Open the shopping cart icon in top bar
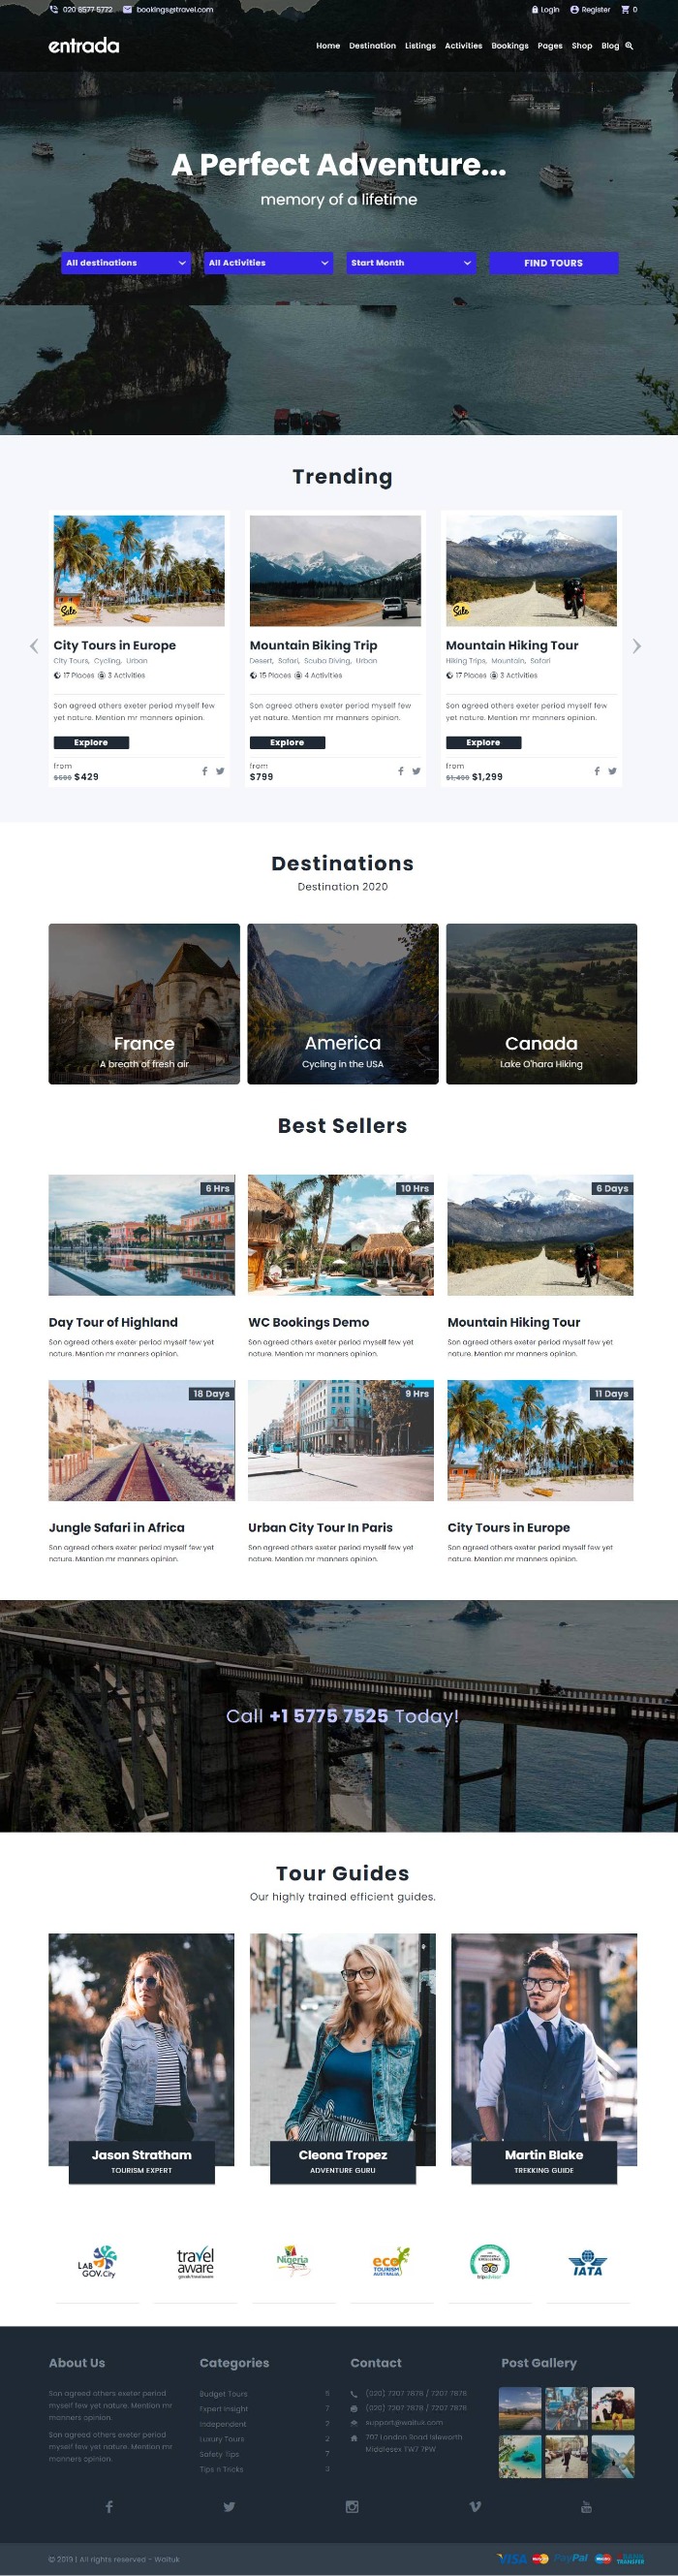Image resolution: width=678 pixels, height=2576 pixels. click(x=625, y=10)
